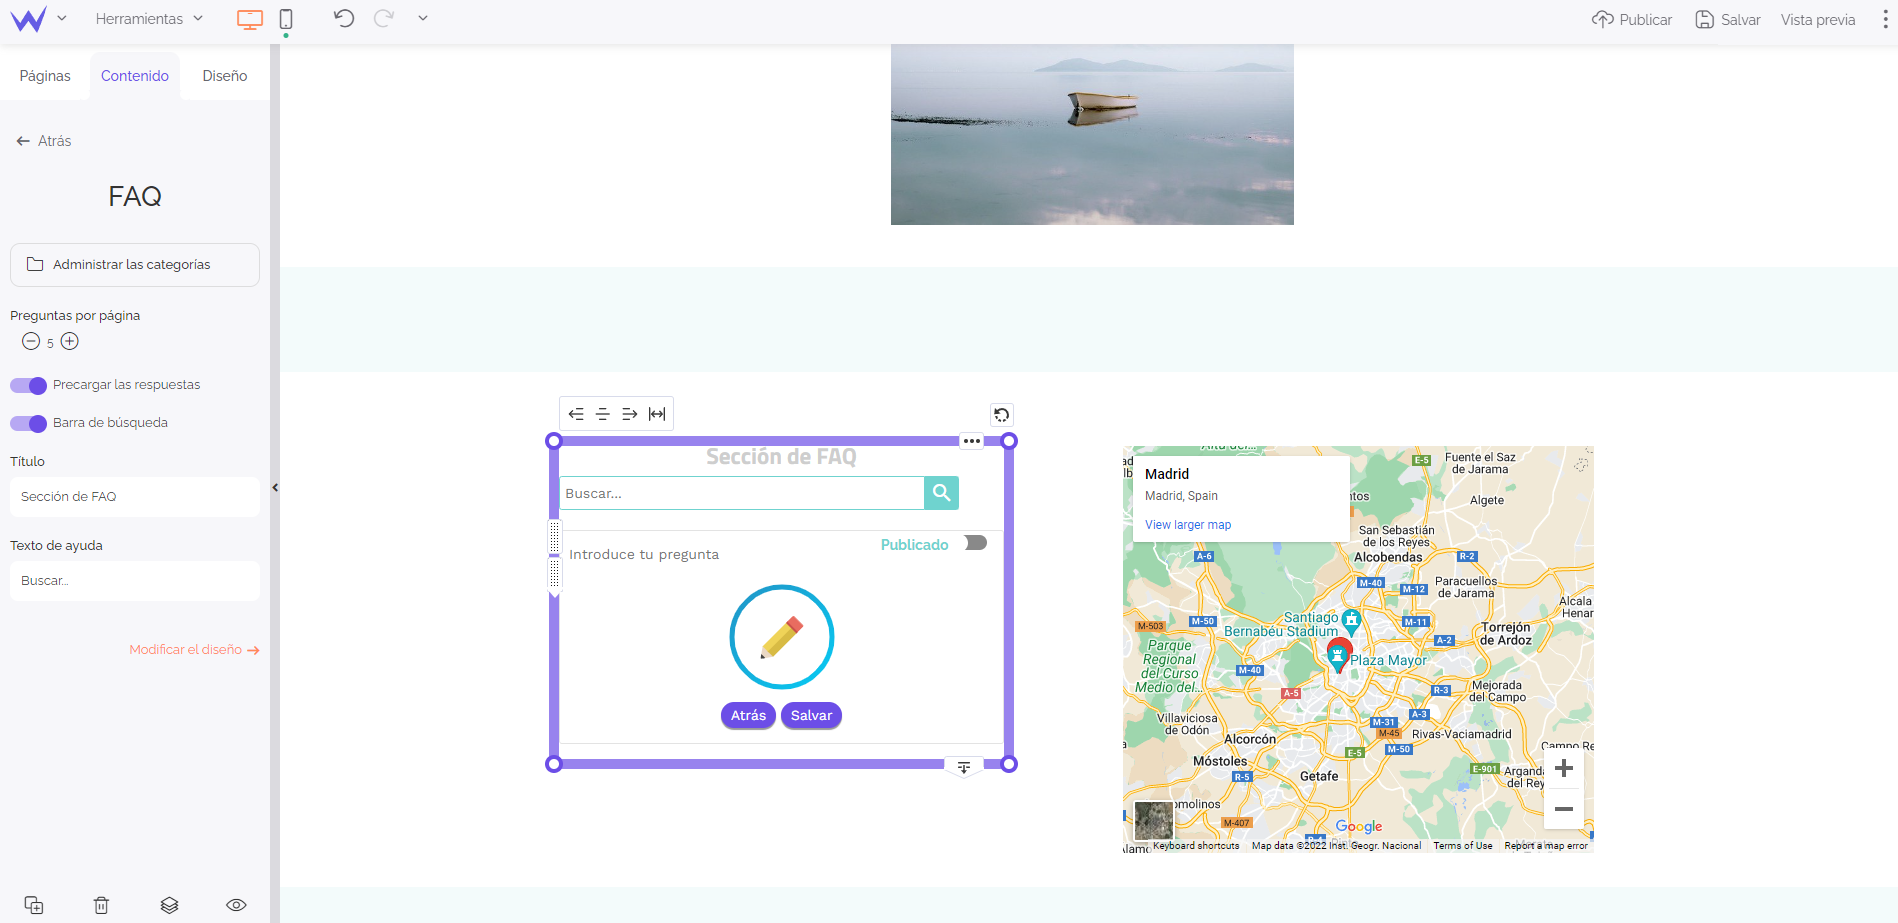This screenshot has height=923, width=1898.
Task: Open Vista previa
Action: click(1818, 20)
